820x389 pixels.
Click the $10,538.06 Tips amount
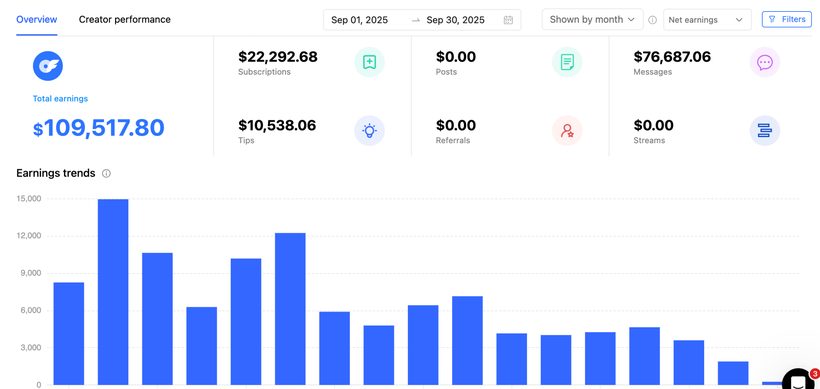pyautogui.click(x=277, y=125)
